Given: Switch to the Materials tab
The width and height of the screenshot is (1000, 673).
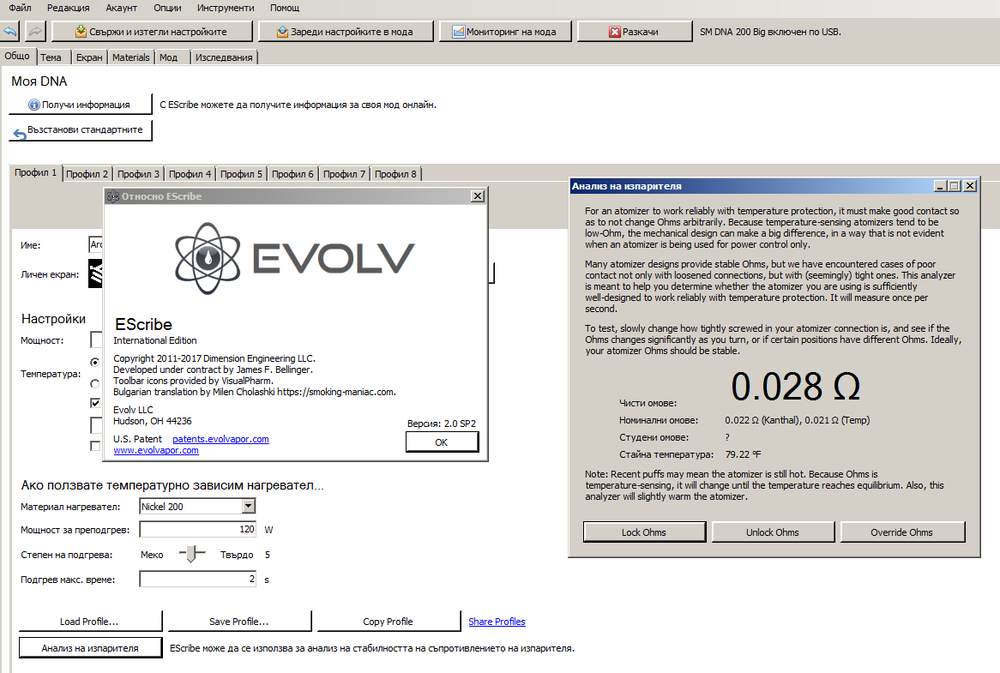Looking at the screenshot, I should [131, 57].
